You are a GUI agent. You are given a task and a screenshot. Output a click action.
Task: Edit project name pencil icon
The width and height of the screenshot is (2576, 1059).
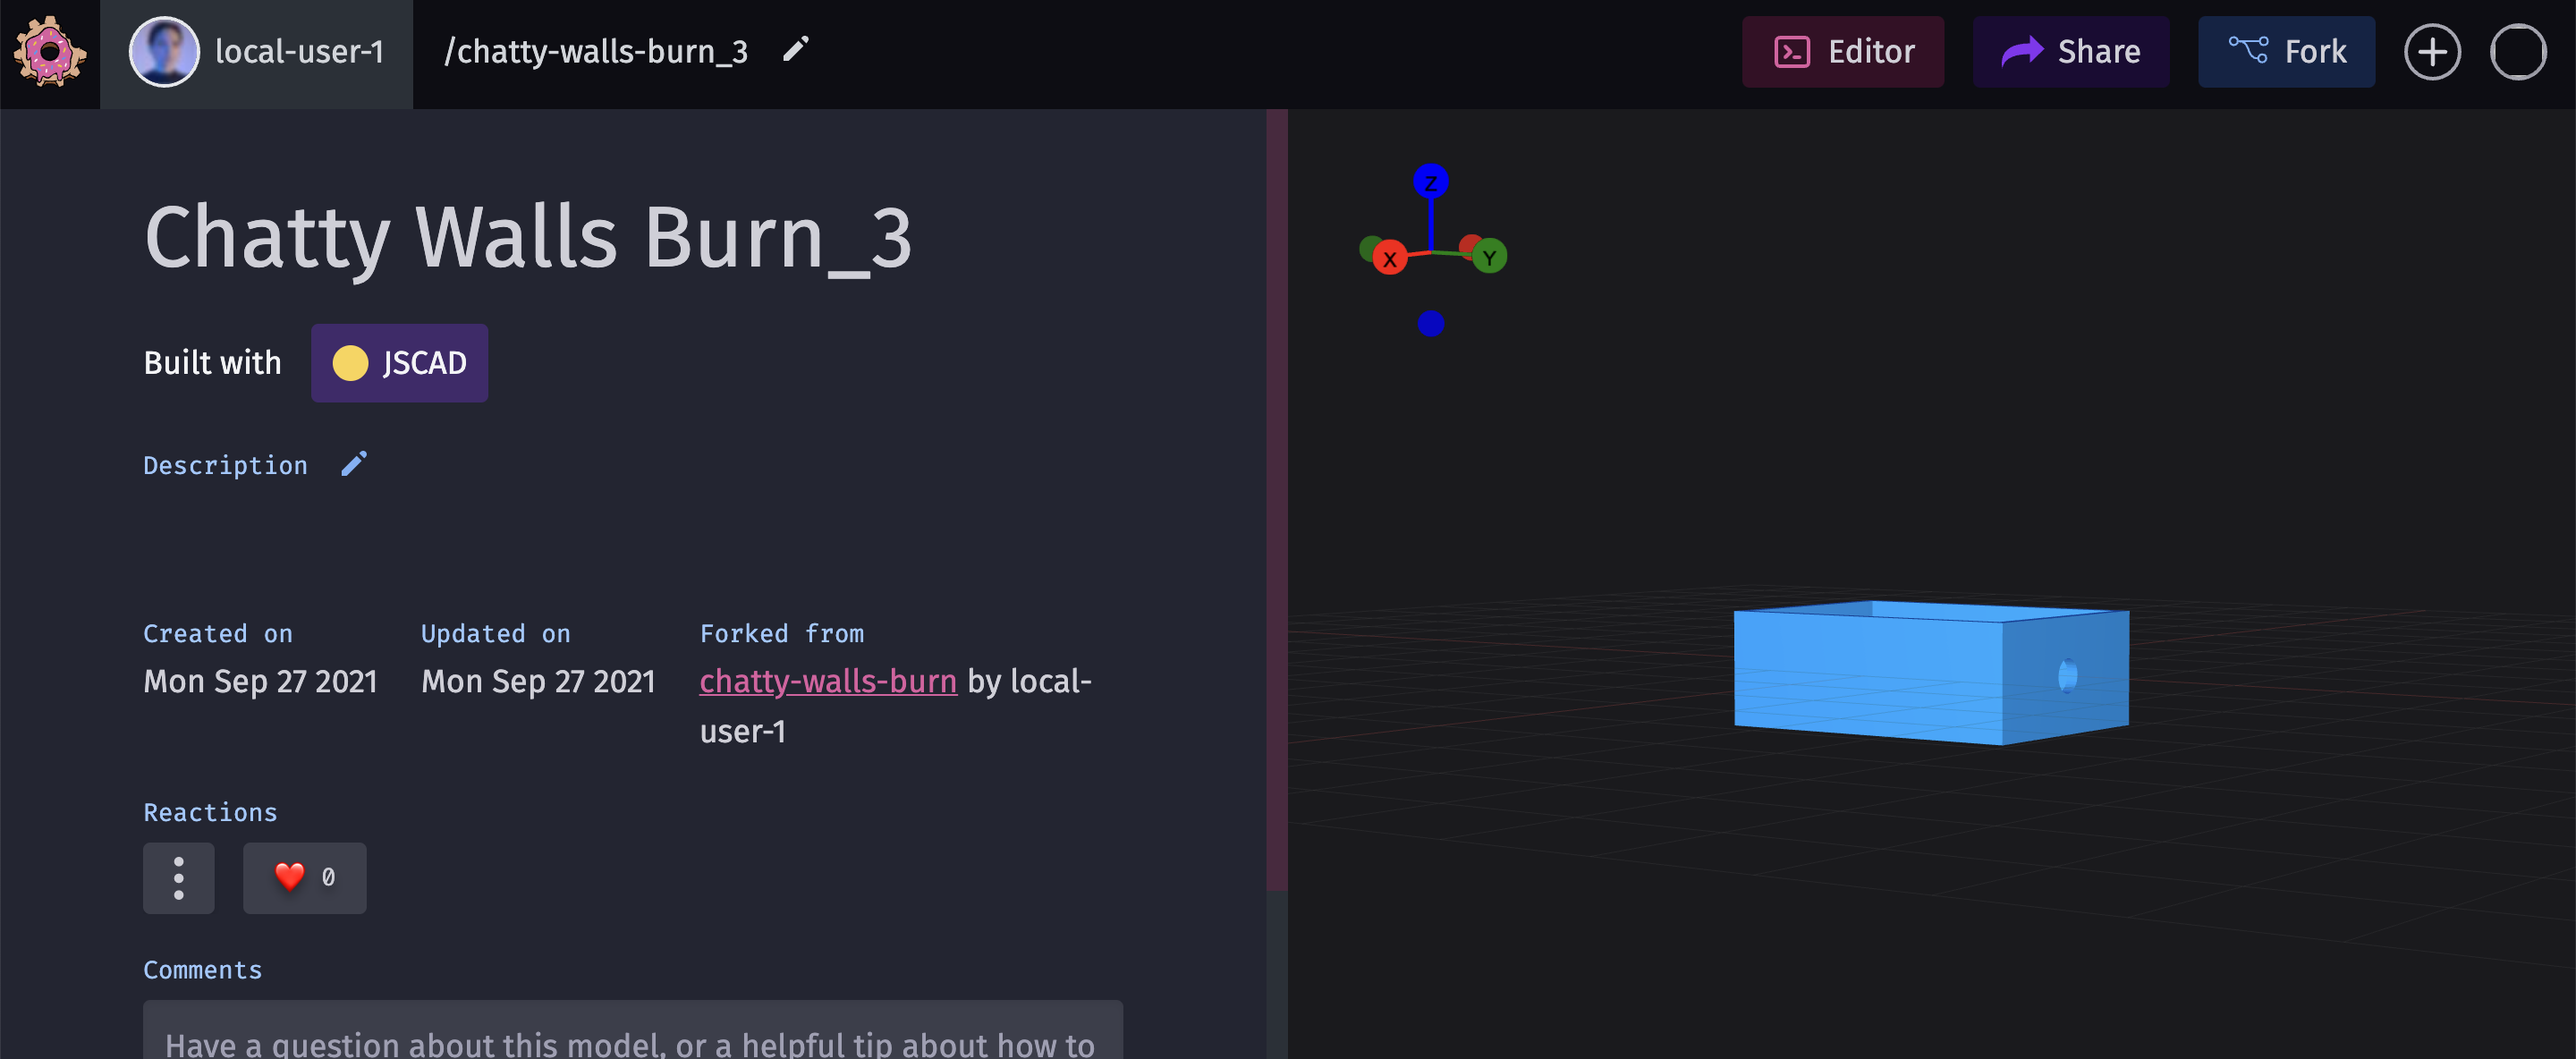point(795,50)
